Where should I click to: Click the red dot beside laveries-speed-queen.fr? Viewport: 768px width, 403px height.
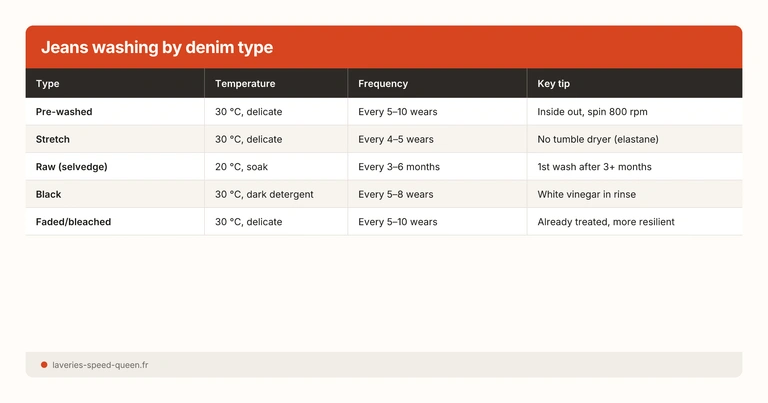44,365
